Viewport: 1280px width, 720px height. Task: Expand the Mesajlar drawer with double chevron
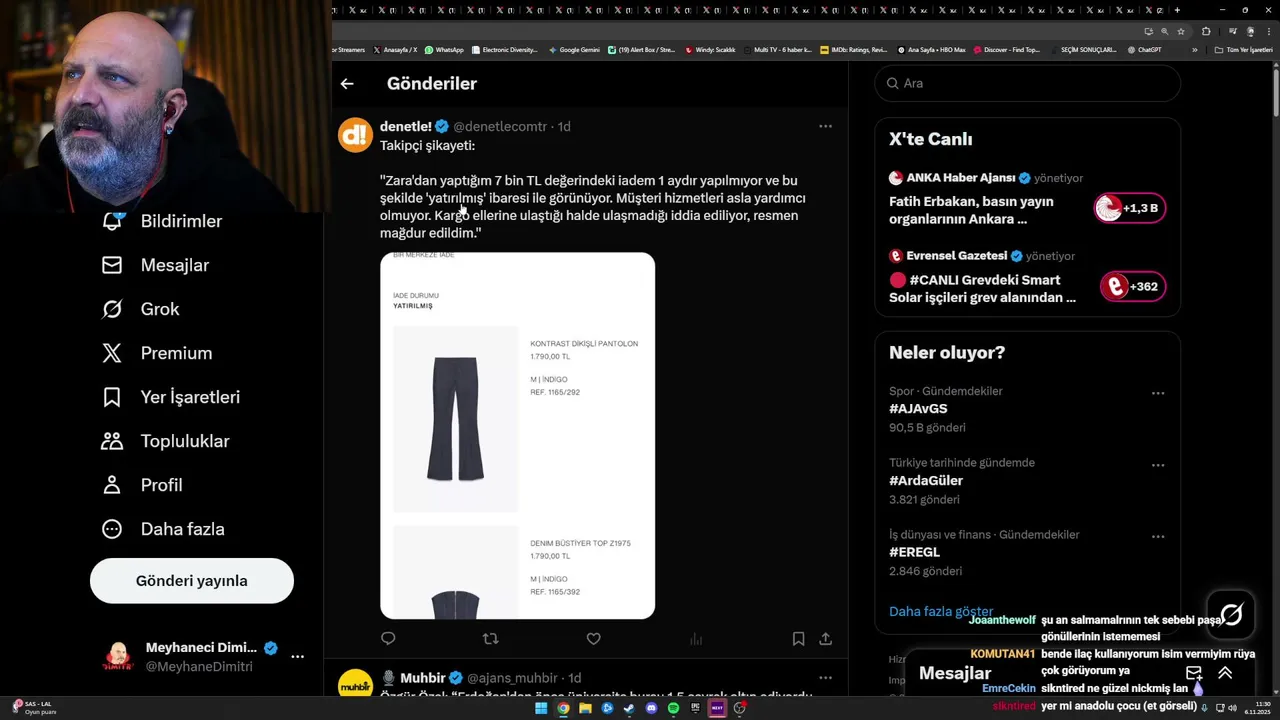[x=1225, y=673]
